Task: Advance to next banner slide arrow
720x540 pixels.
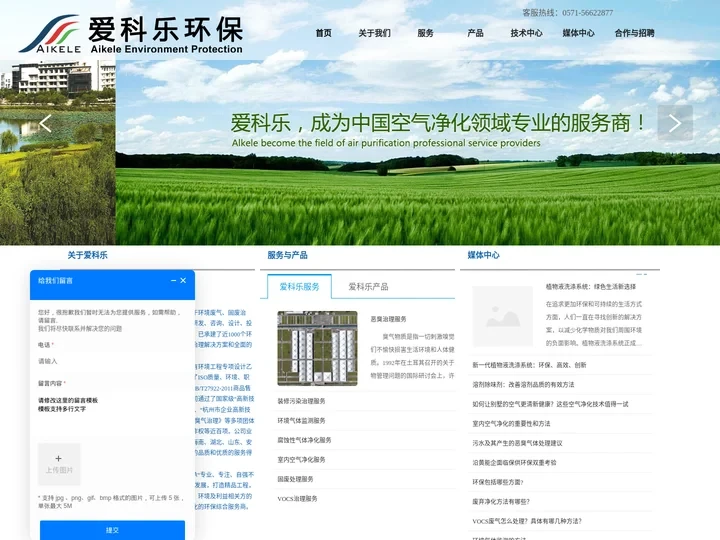Action: coord(675,123)
